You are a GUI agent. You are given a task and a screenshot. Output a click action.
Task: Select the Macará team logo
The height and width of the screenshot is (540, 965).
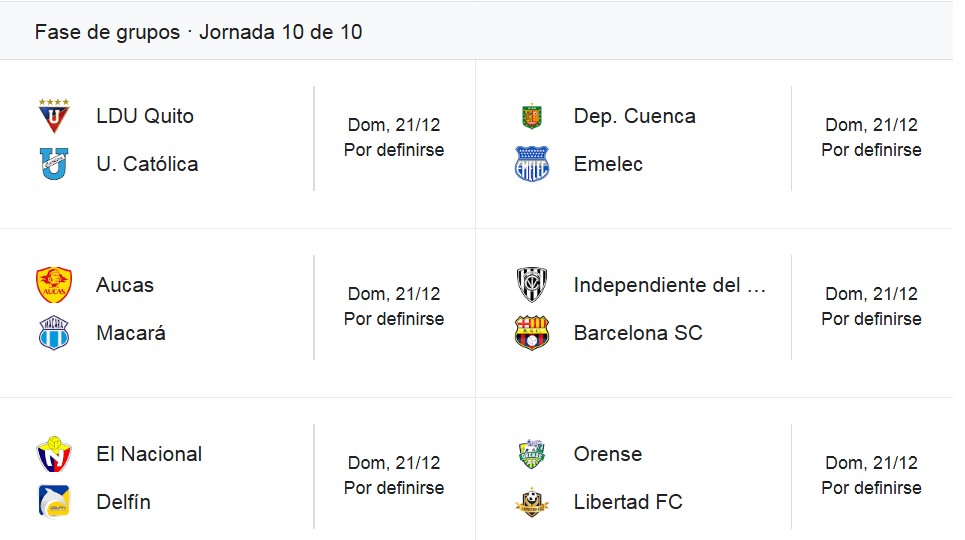54,333
